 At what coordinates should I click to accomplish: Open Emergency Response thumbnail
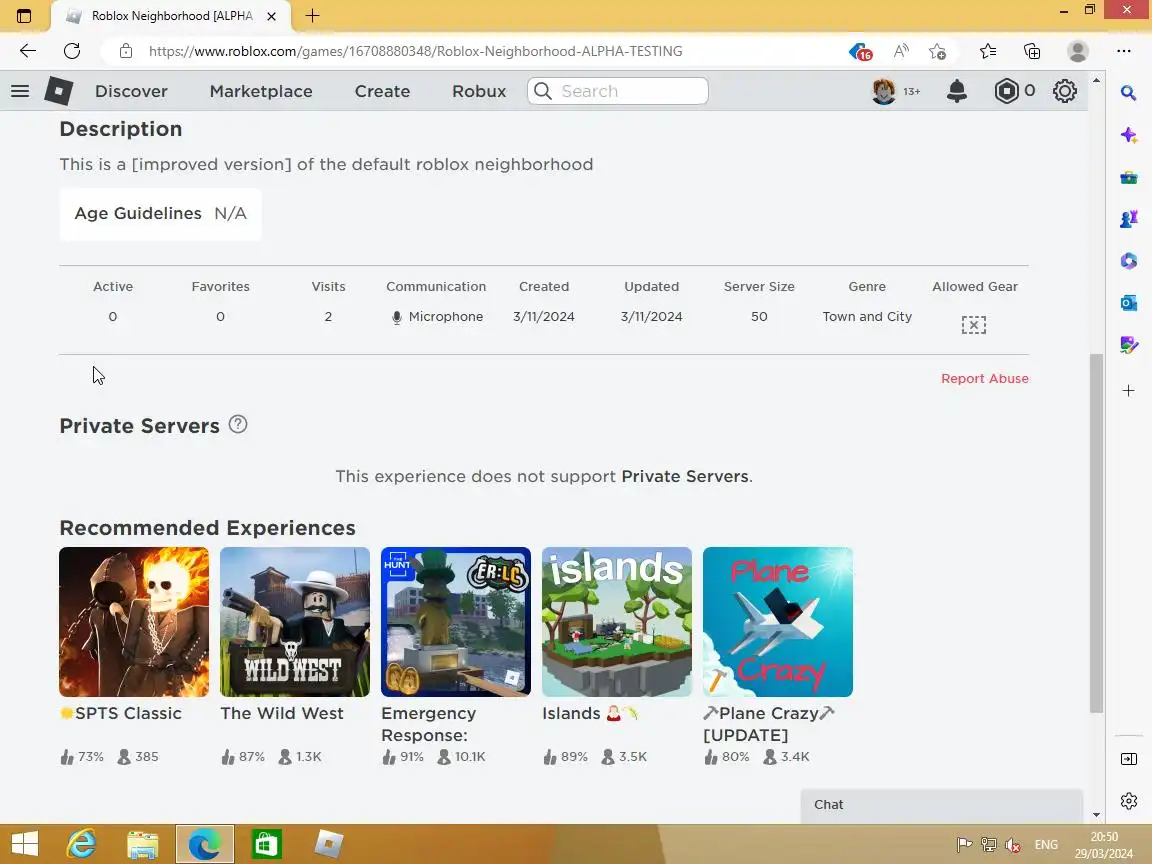tap(456, 622)
